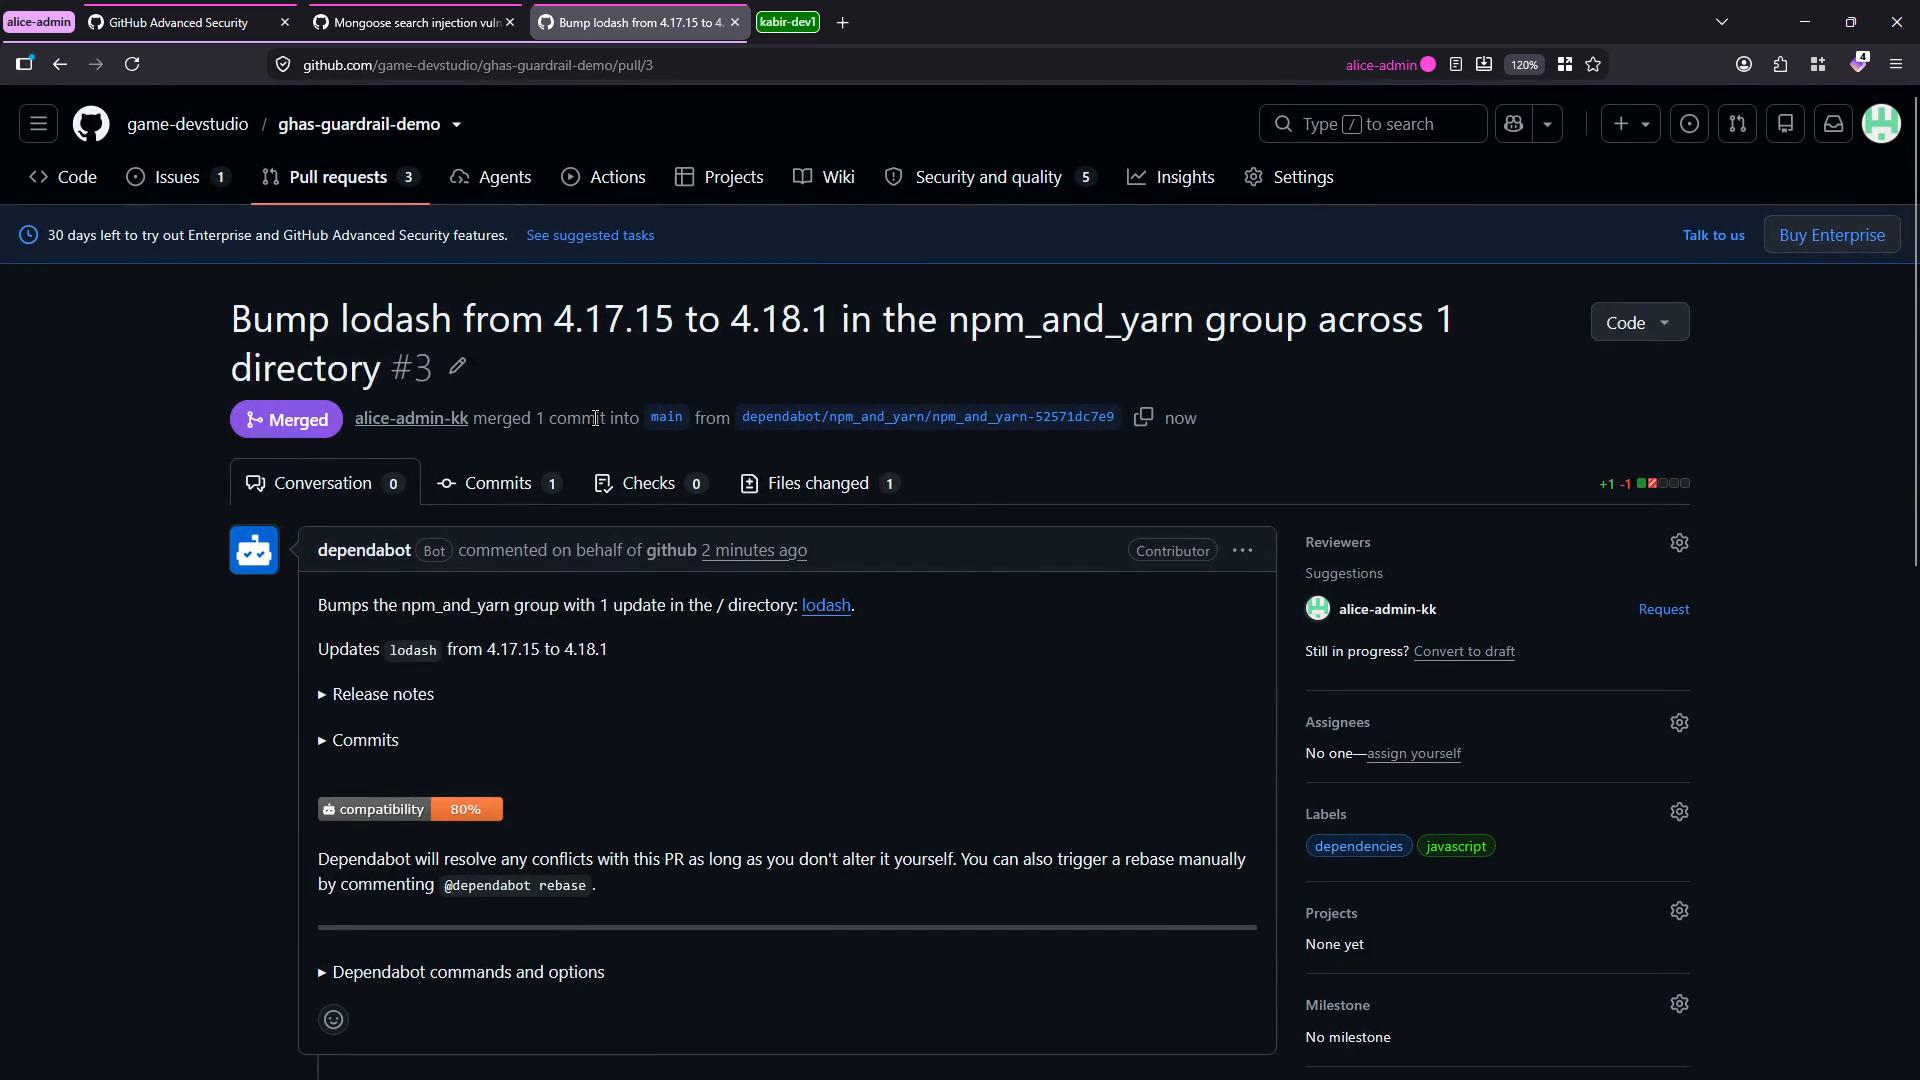Viewport: 1920px width, 1080px height.
Task: Open the Settings repository tab
Action: pos(1289,177)
